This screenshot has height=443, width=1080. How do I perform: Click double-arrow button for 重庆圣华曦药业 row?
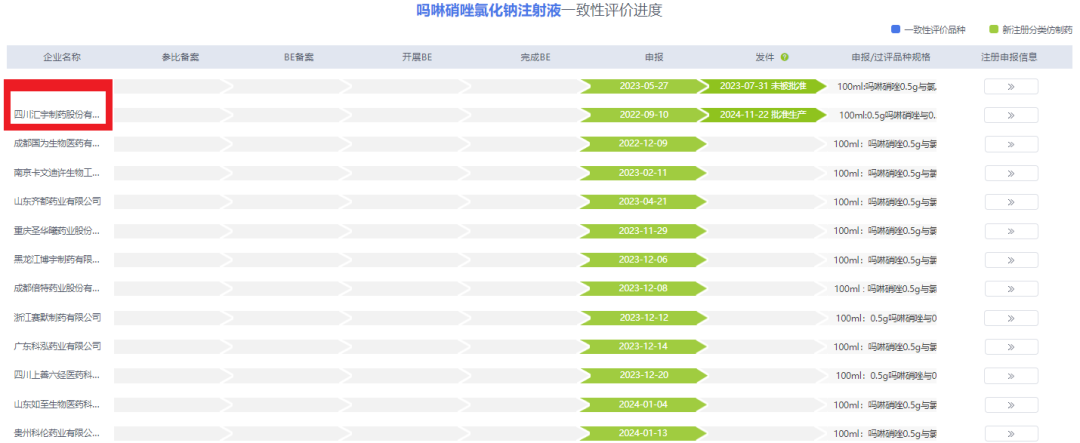point(1010,231)
